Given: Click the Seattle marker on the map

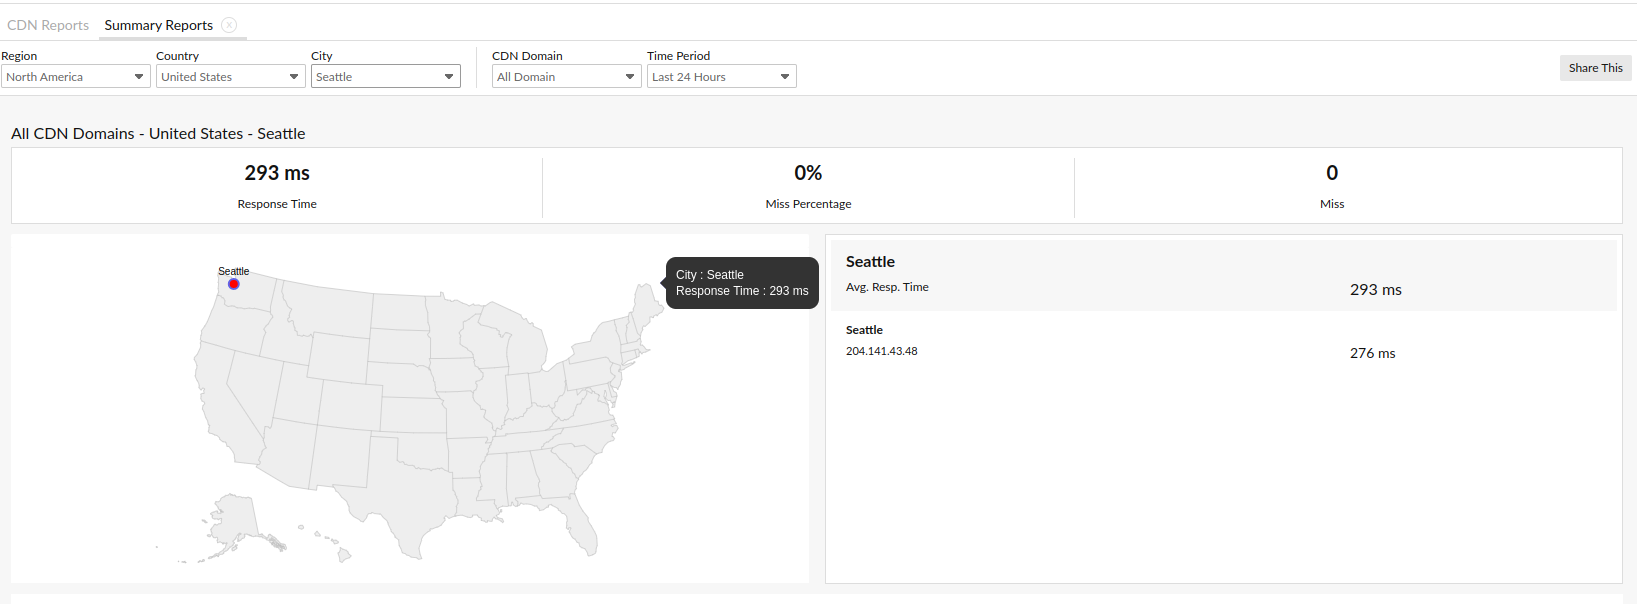Looking at the screenshot, I should [x=234, y=284].
